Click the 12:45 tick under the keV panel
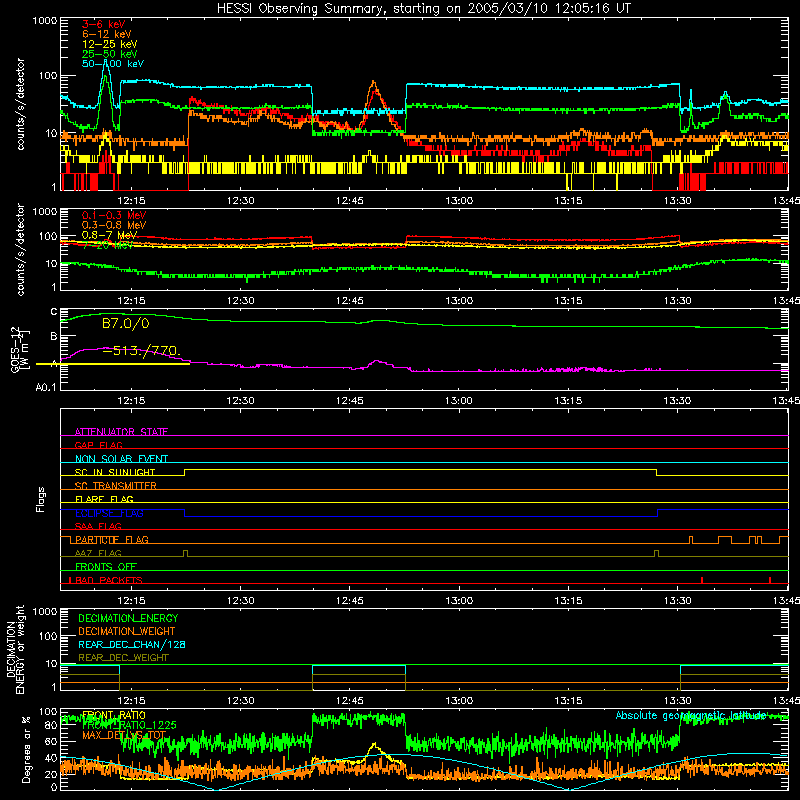 coord(349,201)
